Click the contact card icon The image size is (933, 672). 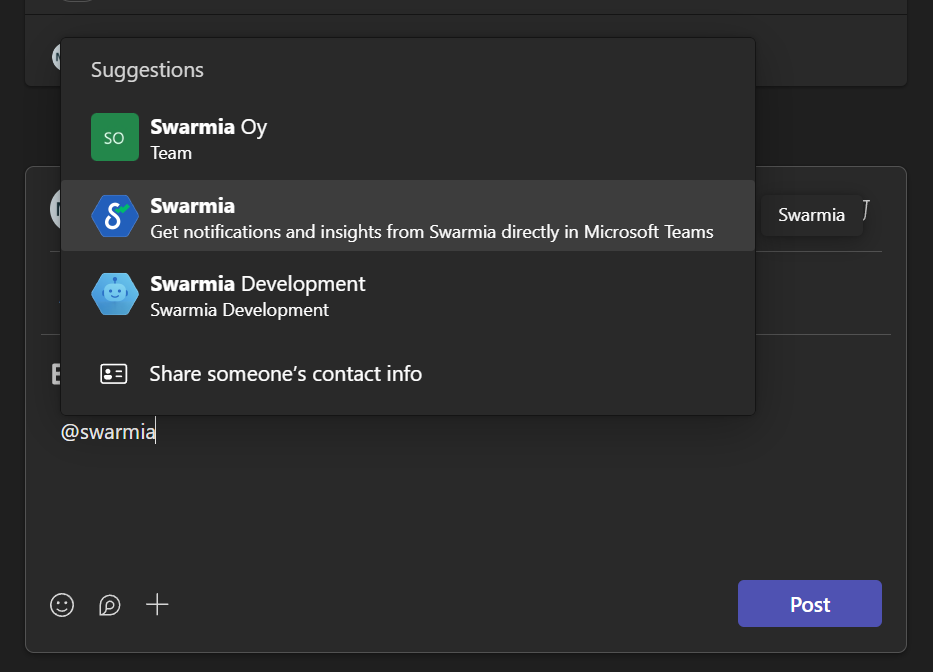click(114, 374)
